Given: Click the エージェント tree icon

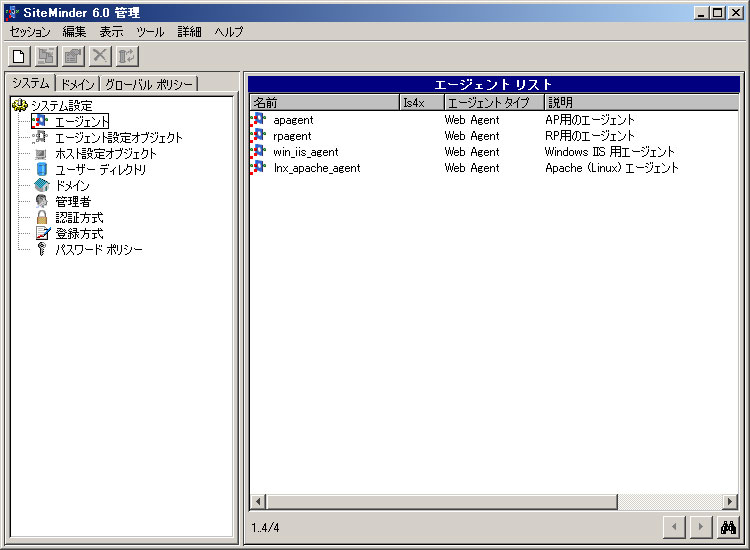Looking at the screenshot, I should pyautogui.click(x=41, y=121).
